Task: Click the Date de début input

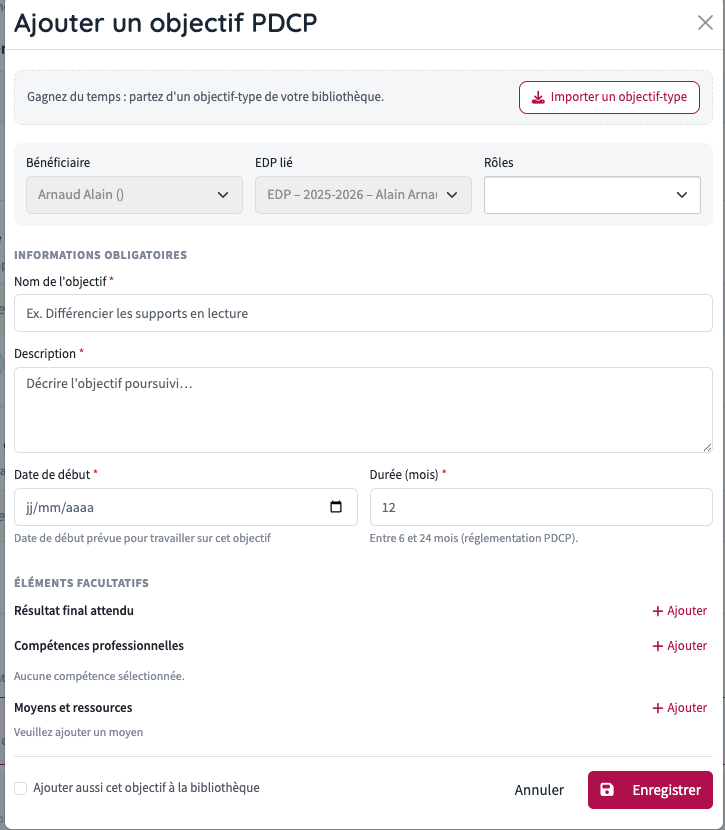Action: (x=186, y=507)
